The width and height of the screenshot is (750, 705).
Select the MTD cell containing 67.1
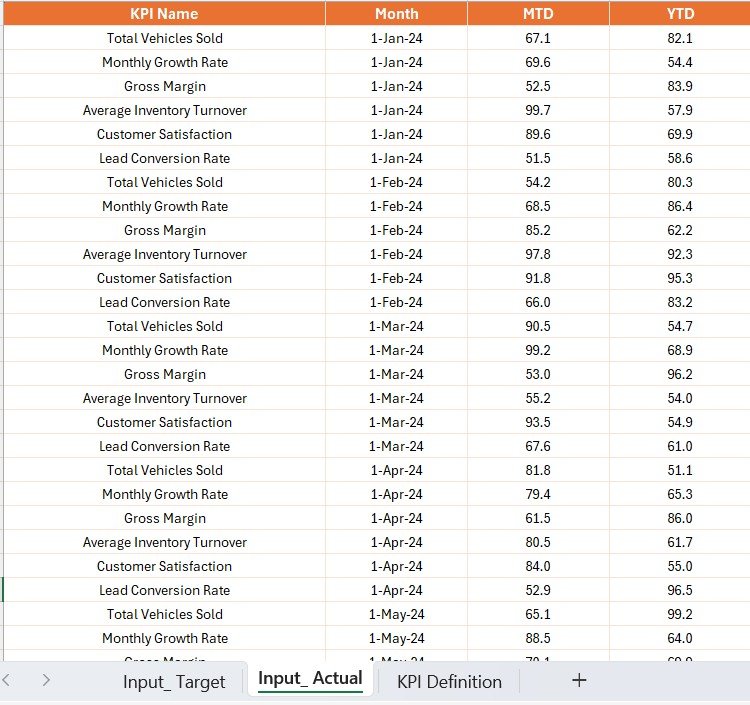[538, 38]
